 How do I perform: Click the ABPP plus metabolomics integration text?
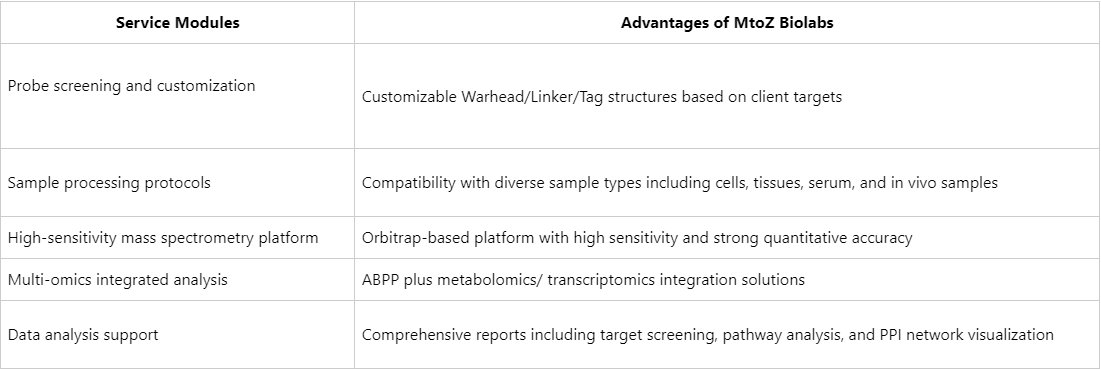pyautogui.click(x=584, y=280)
